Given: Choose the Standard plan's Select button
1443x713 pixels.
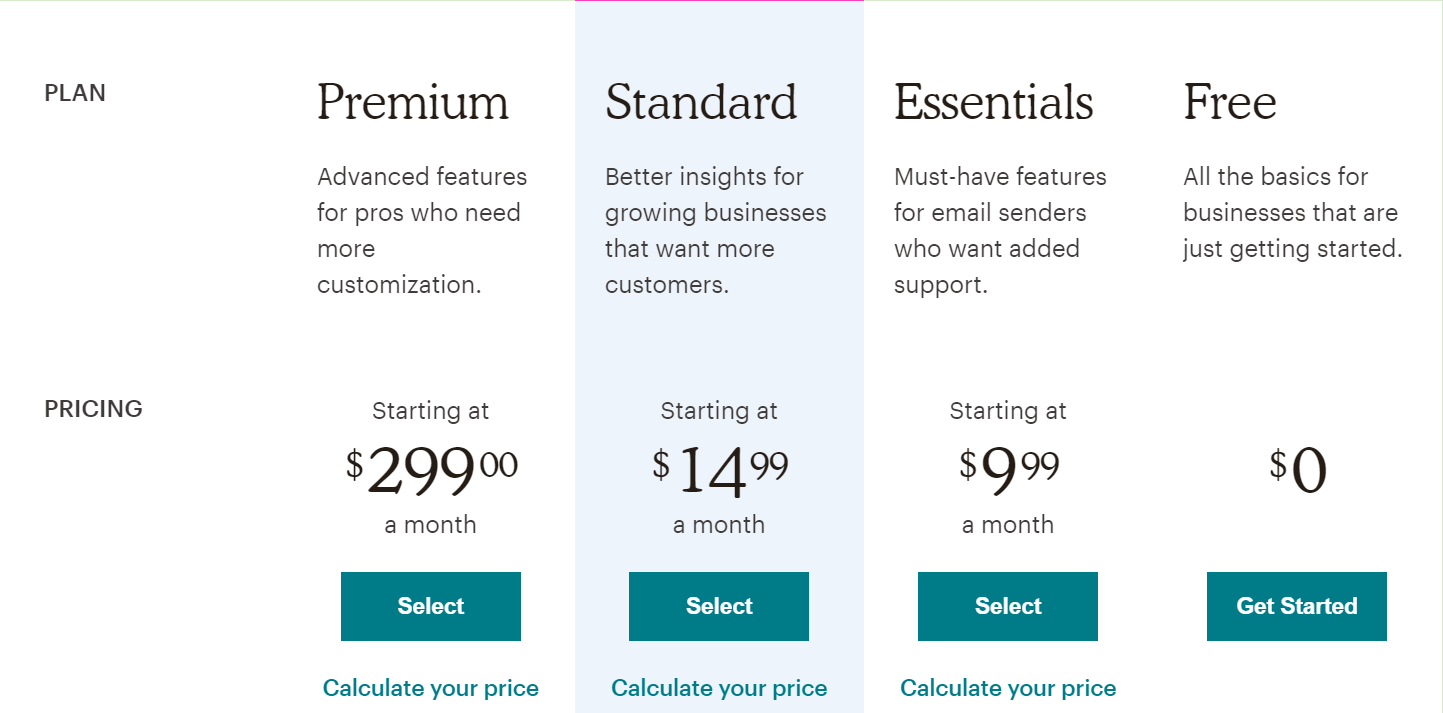Looking at the screenshot, I should click(x=718, y=606).
